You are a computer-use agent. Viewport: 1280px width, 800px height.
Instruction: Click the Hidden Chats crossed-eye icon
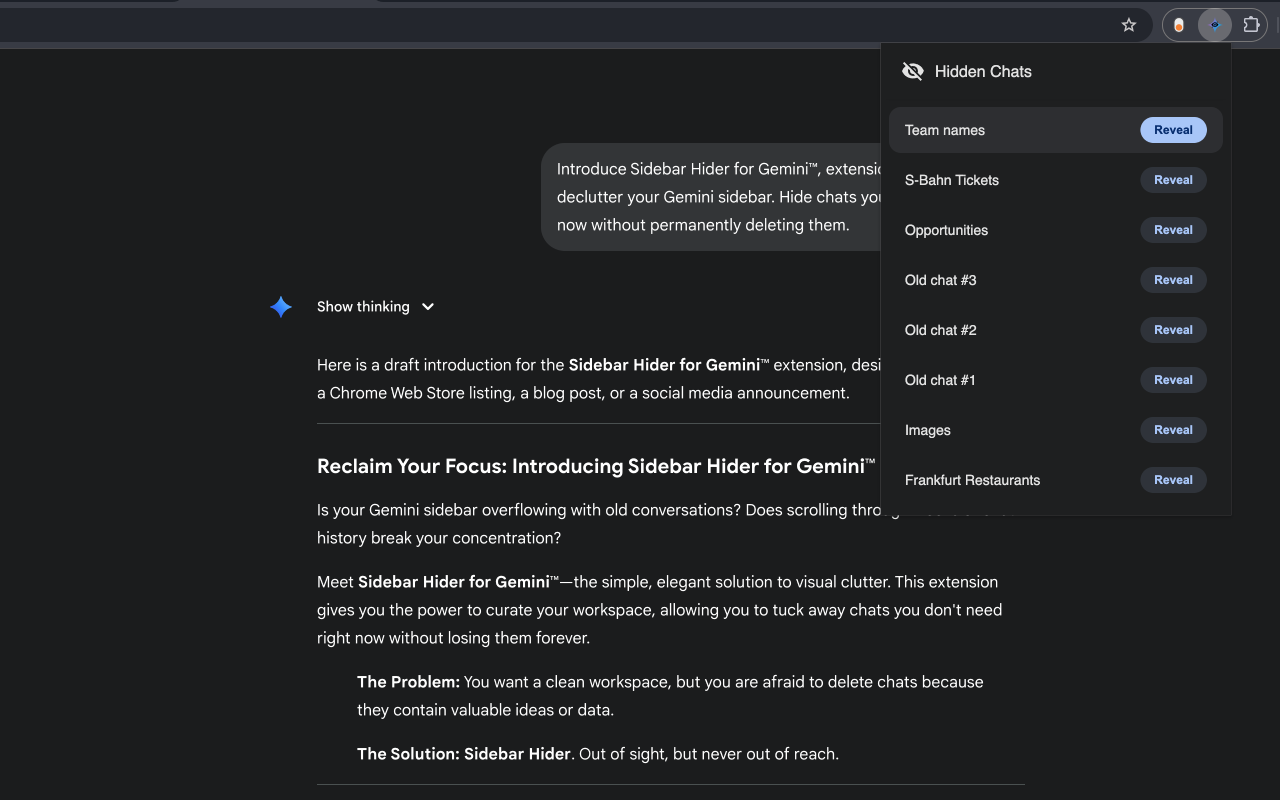point(912,71)
